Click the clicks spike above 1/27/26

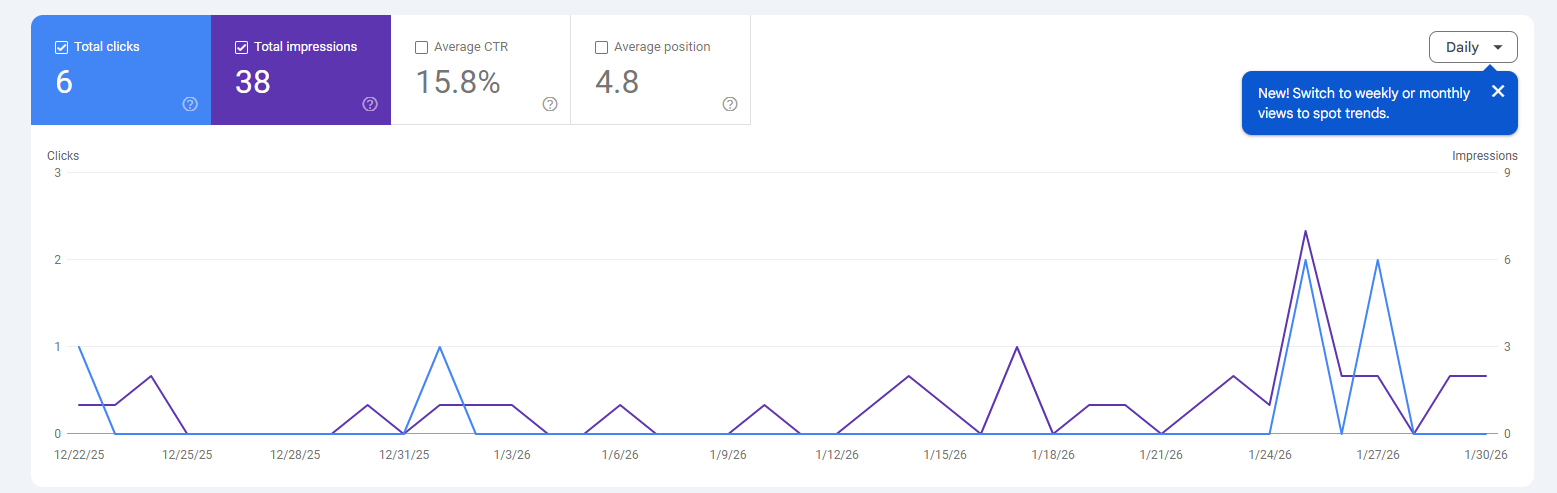(1378, 260)
